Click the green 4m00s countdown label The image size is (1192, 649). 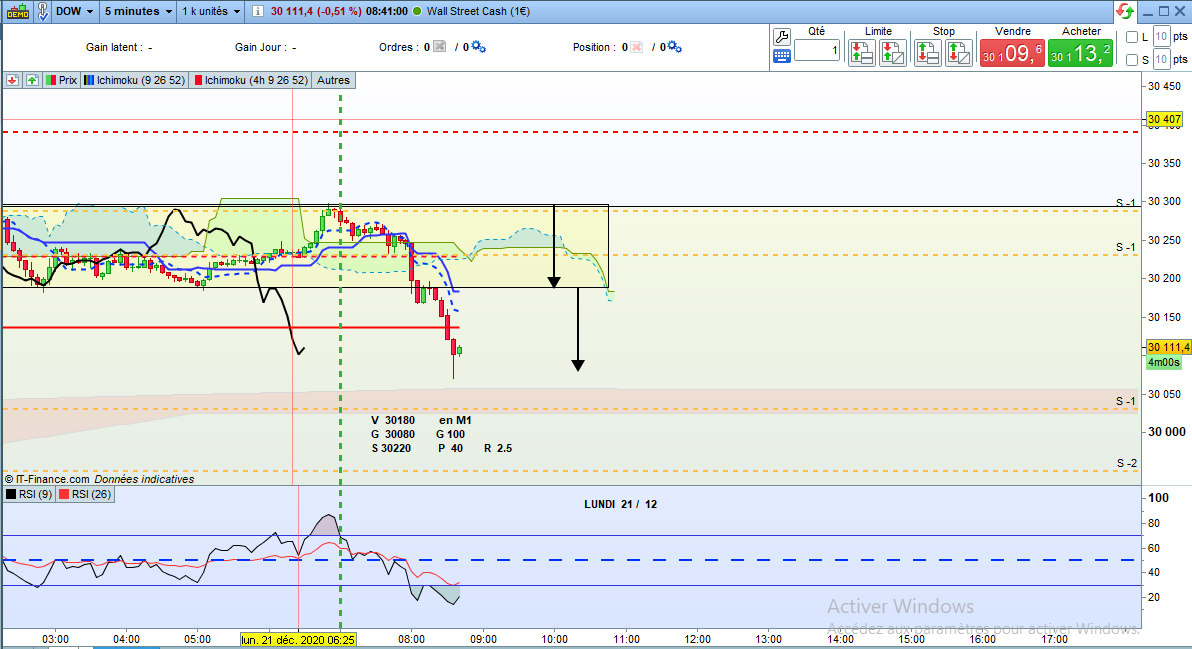coord(1164,362)
